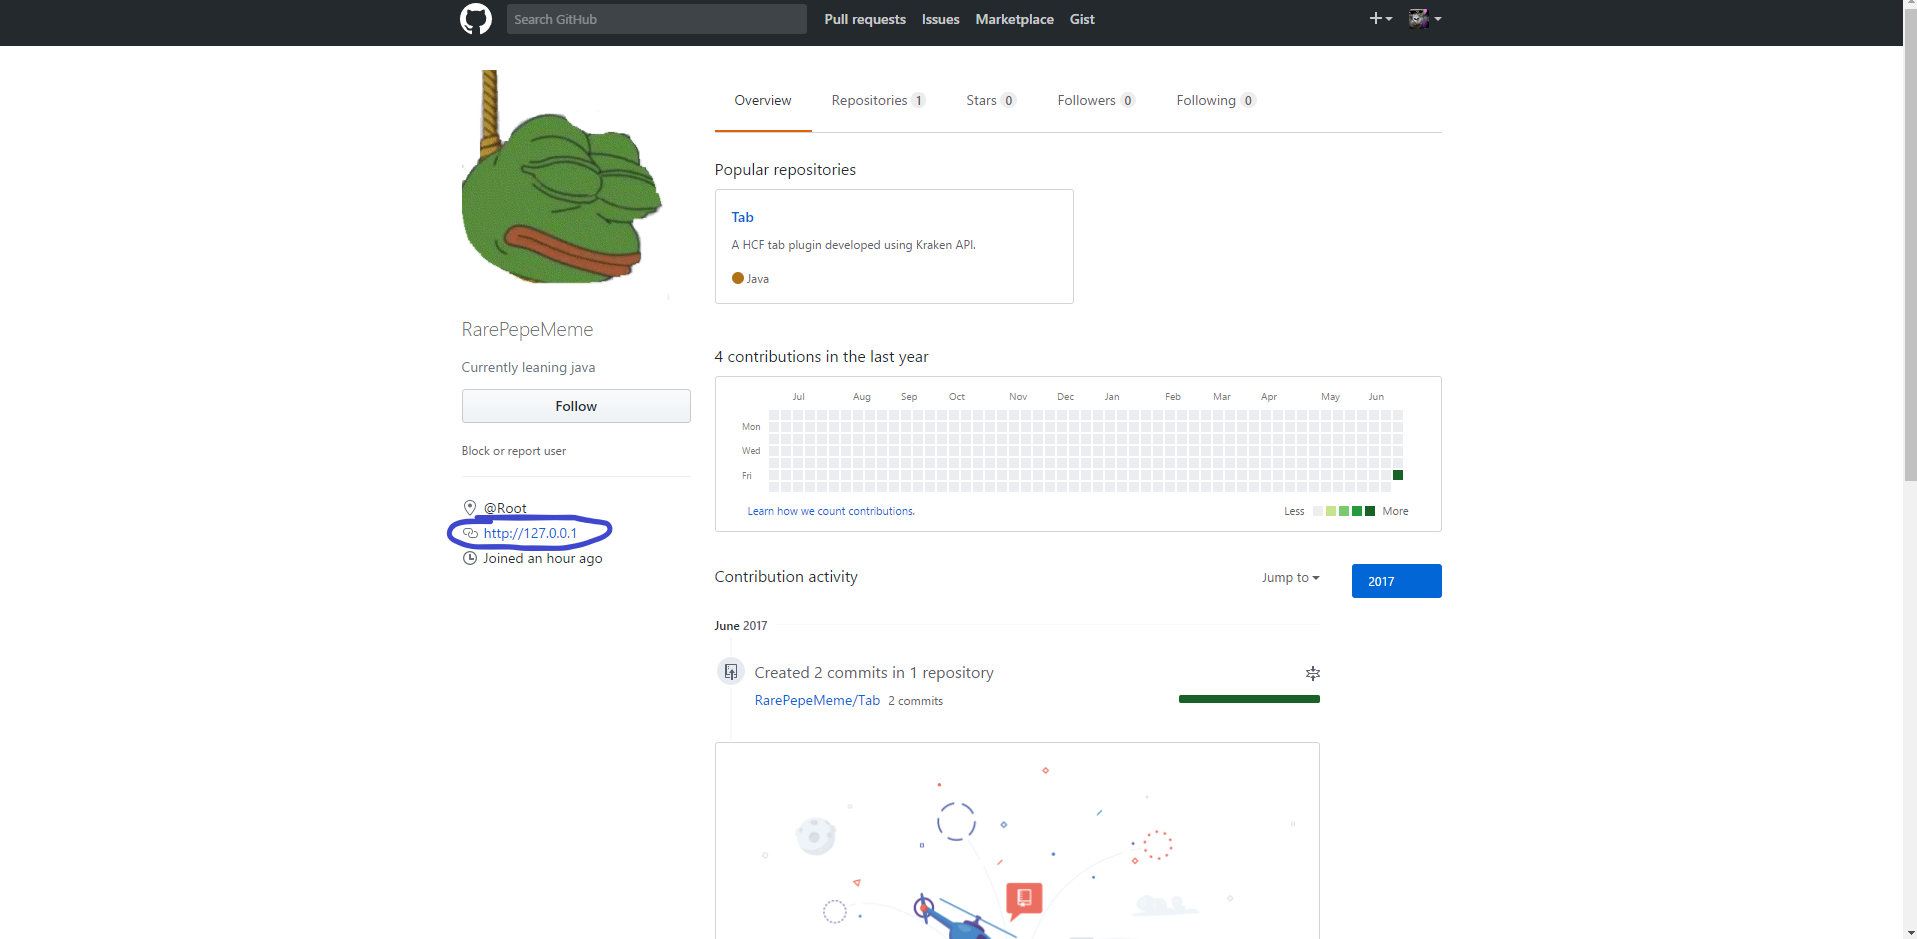
Task: Click the Block or report user link
Action: pos(514,451)
